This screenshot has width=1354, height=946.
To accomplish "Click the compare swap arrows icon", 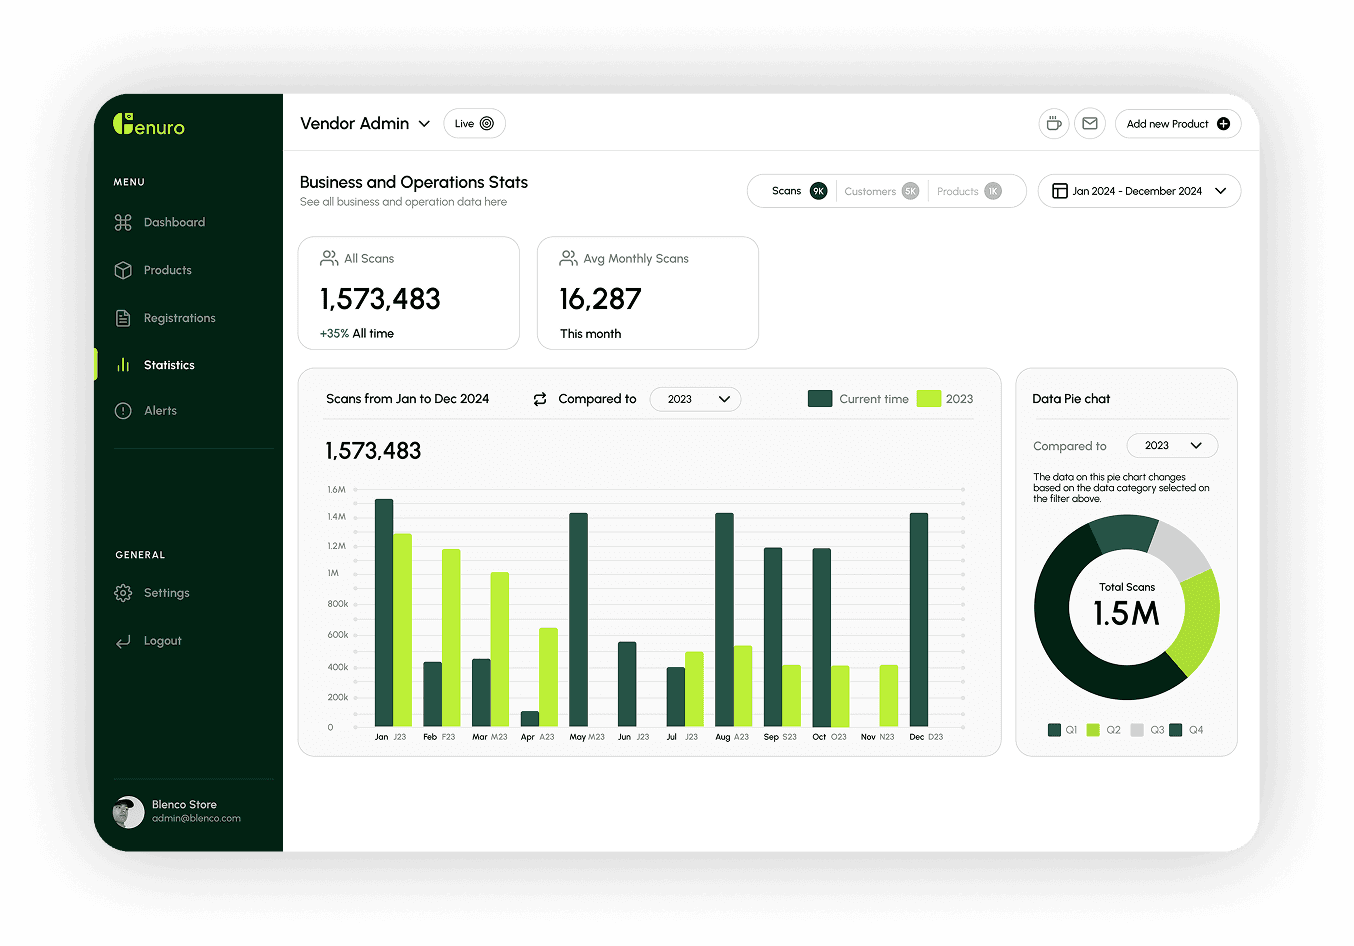I will tap(540, 399).
